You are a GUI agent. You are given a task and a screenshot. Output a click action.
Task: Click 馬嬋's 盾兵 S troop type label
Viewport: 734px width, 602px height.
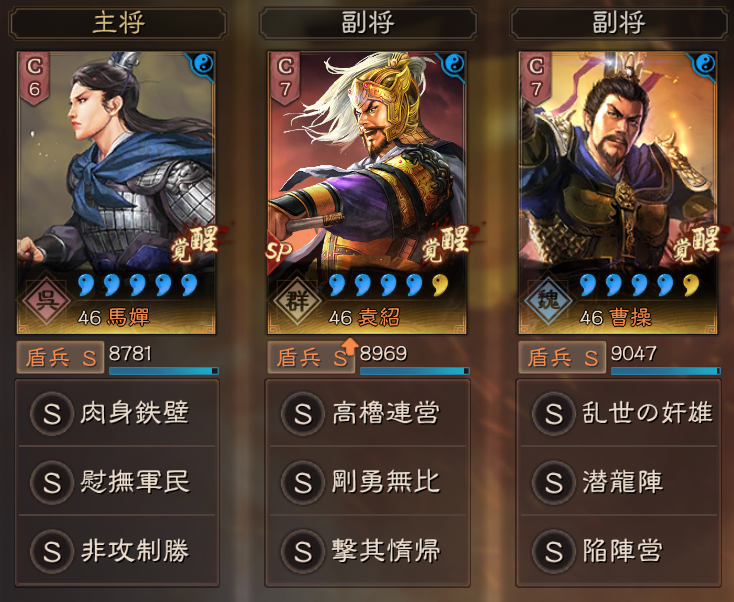pyautogui.click(x=60, y=358)
